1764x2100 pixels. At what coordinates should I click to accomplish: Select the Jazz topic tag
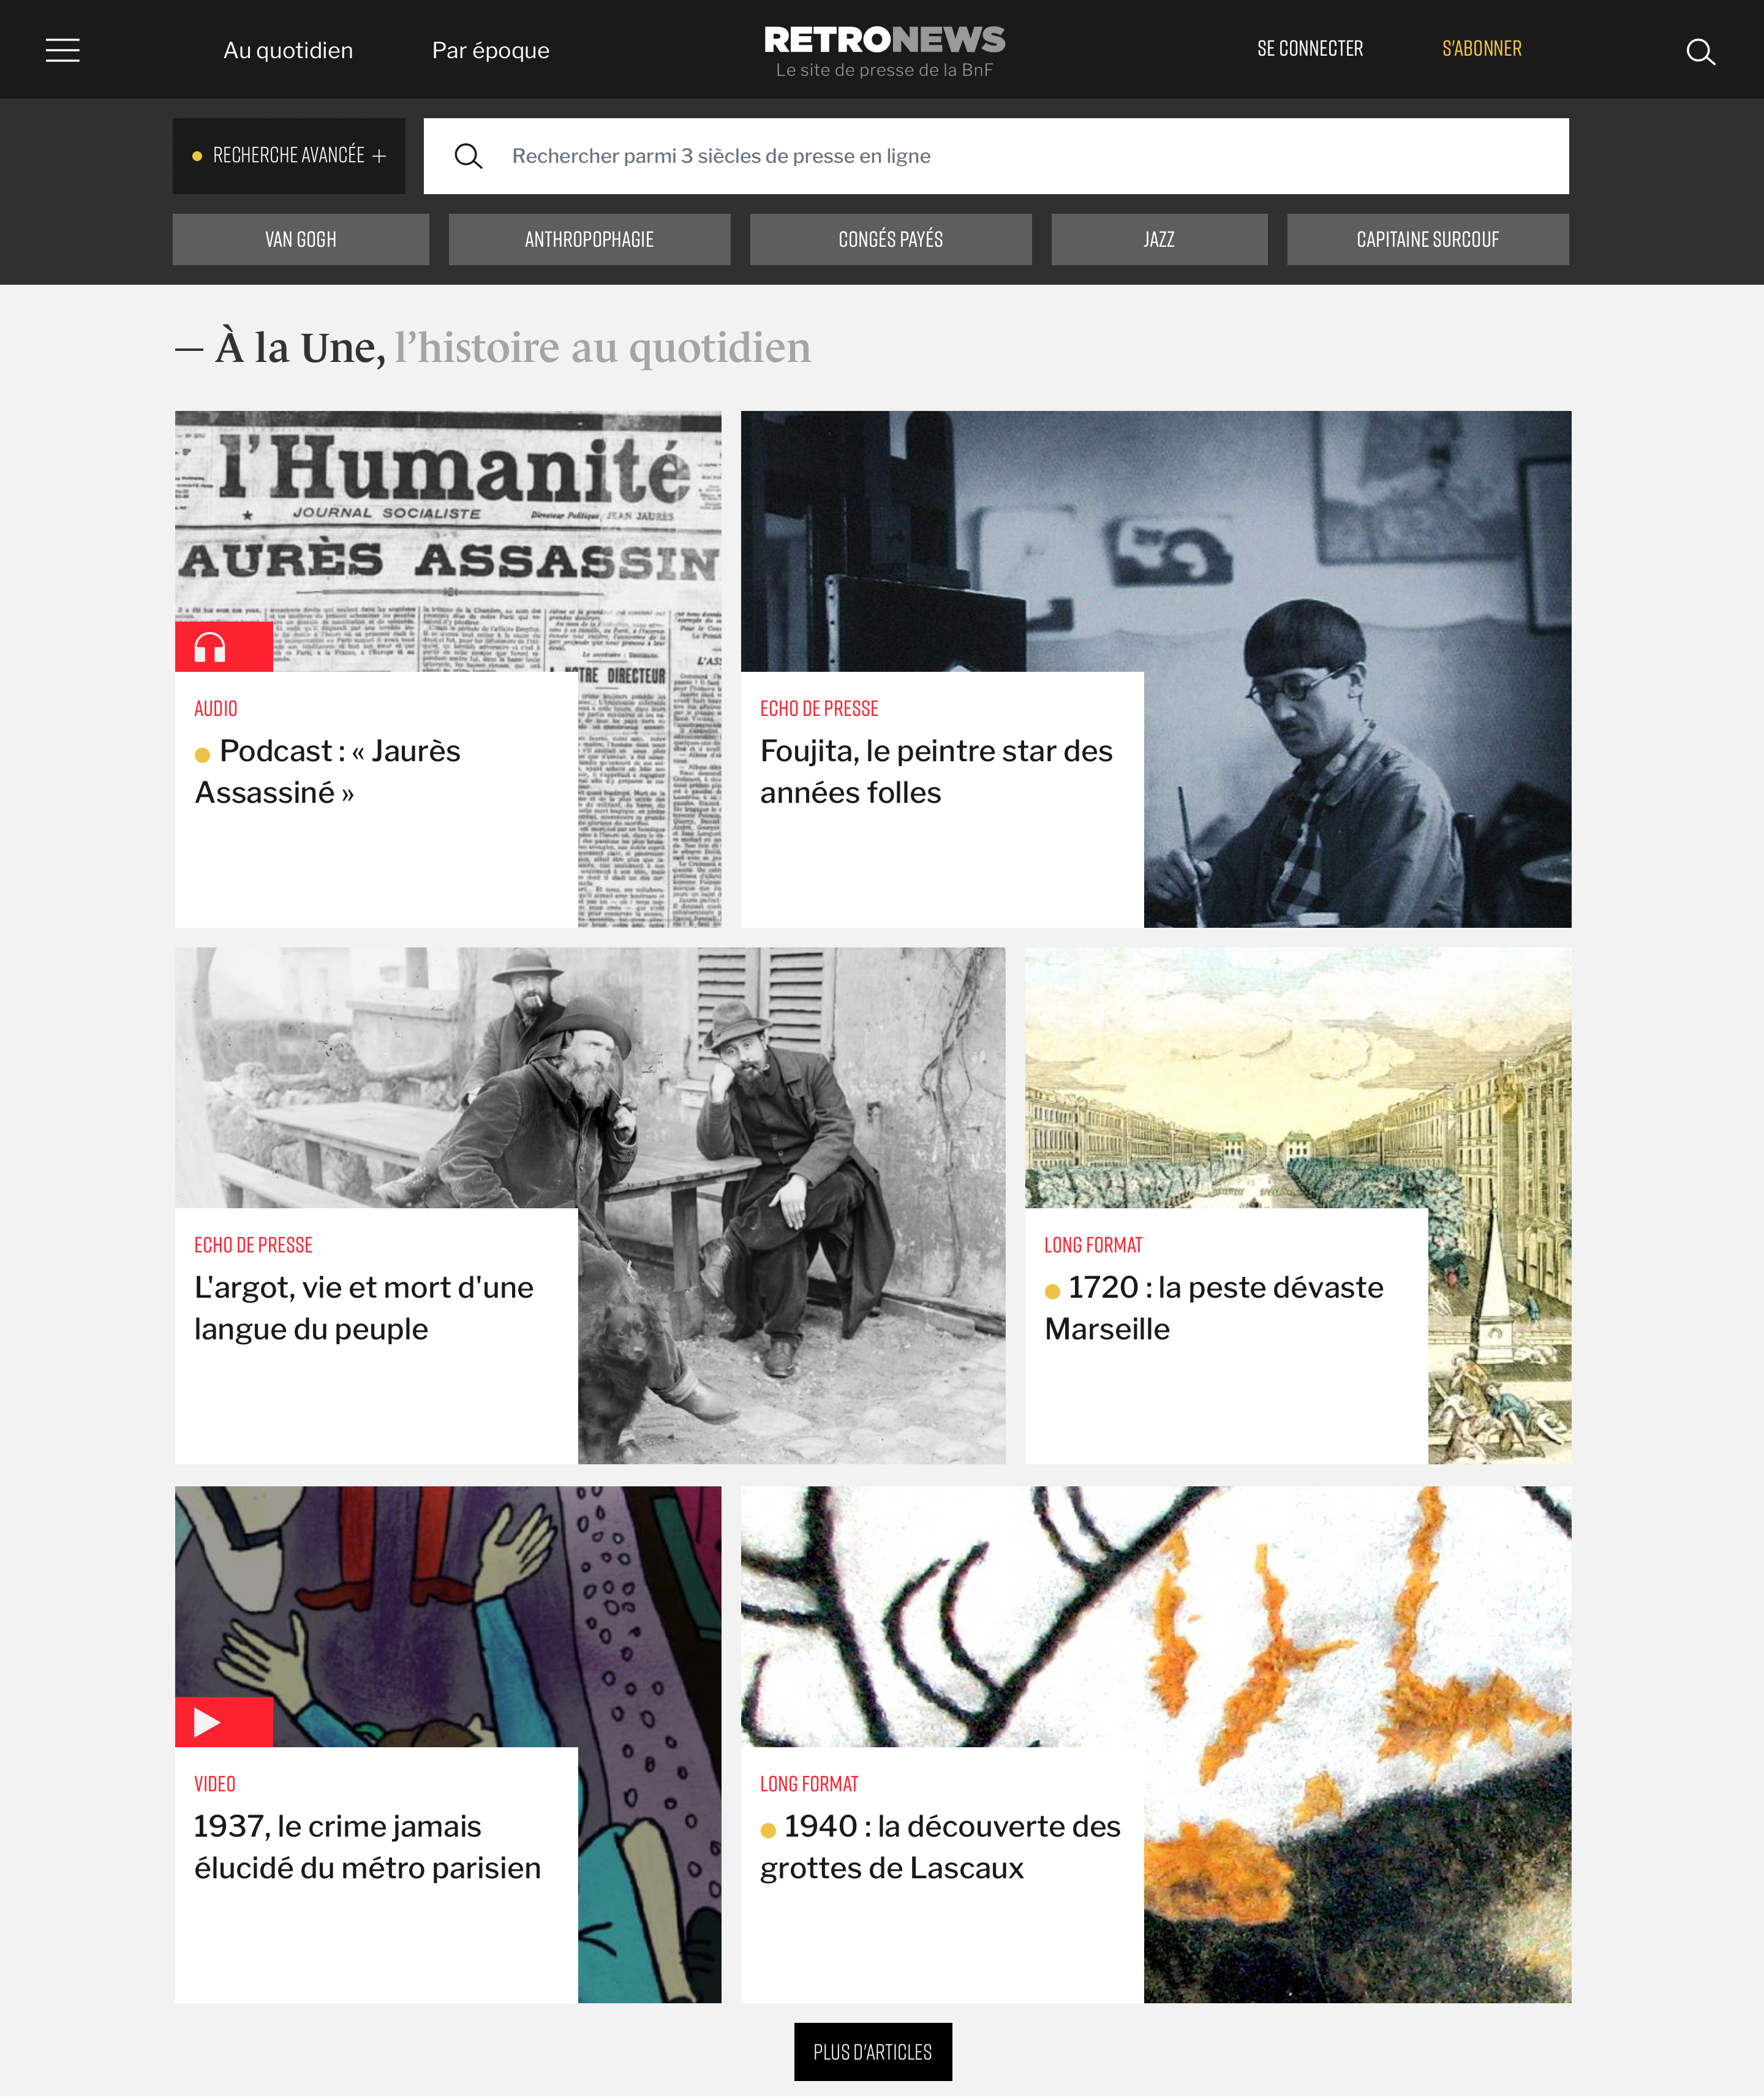(x=1159, y=239)
